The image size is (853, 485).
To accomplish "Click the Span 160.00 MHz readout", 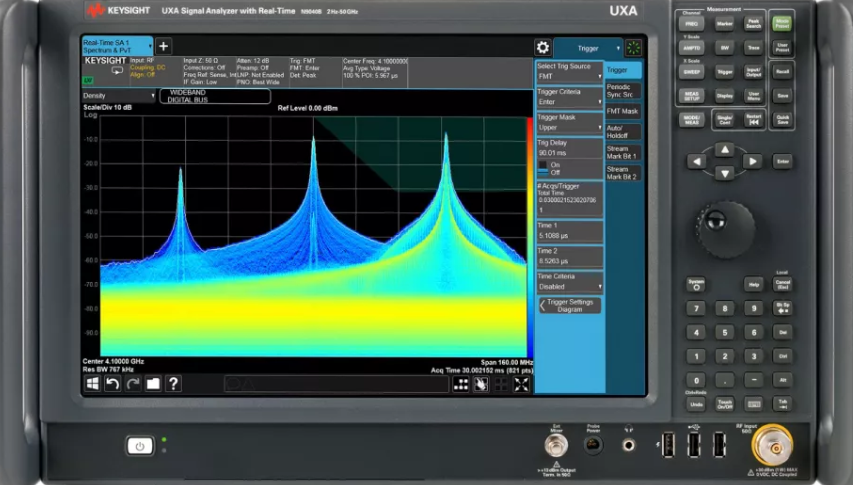I will [506, 362].
